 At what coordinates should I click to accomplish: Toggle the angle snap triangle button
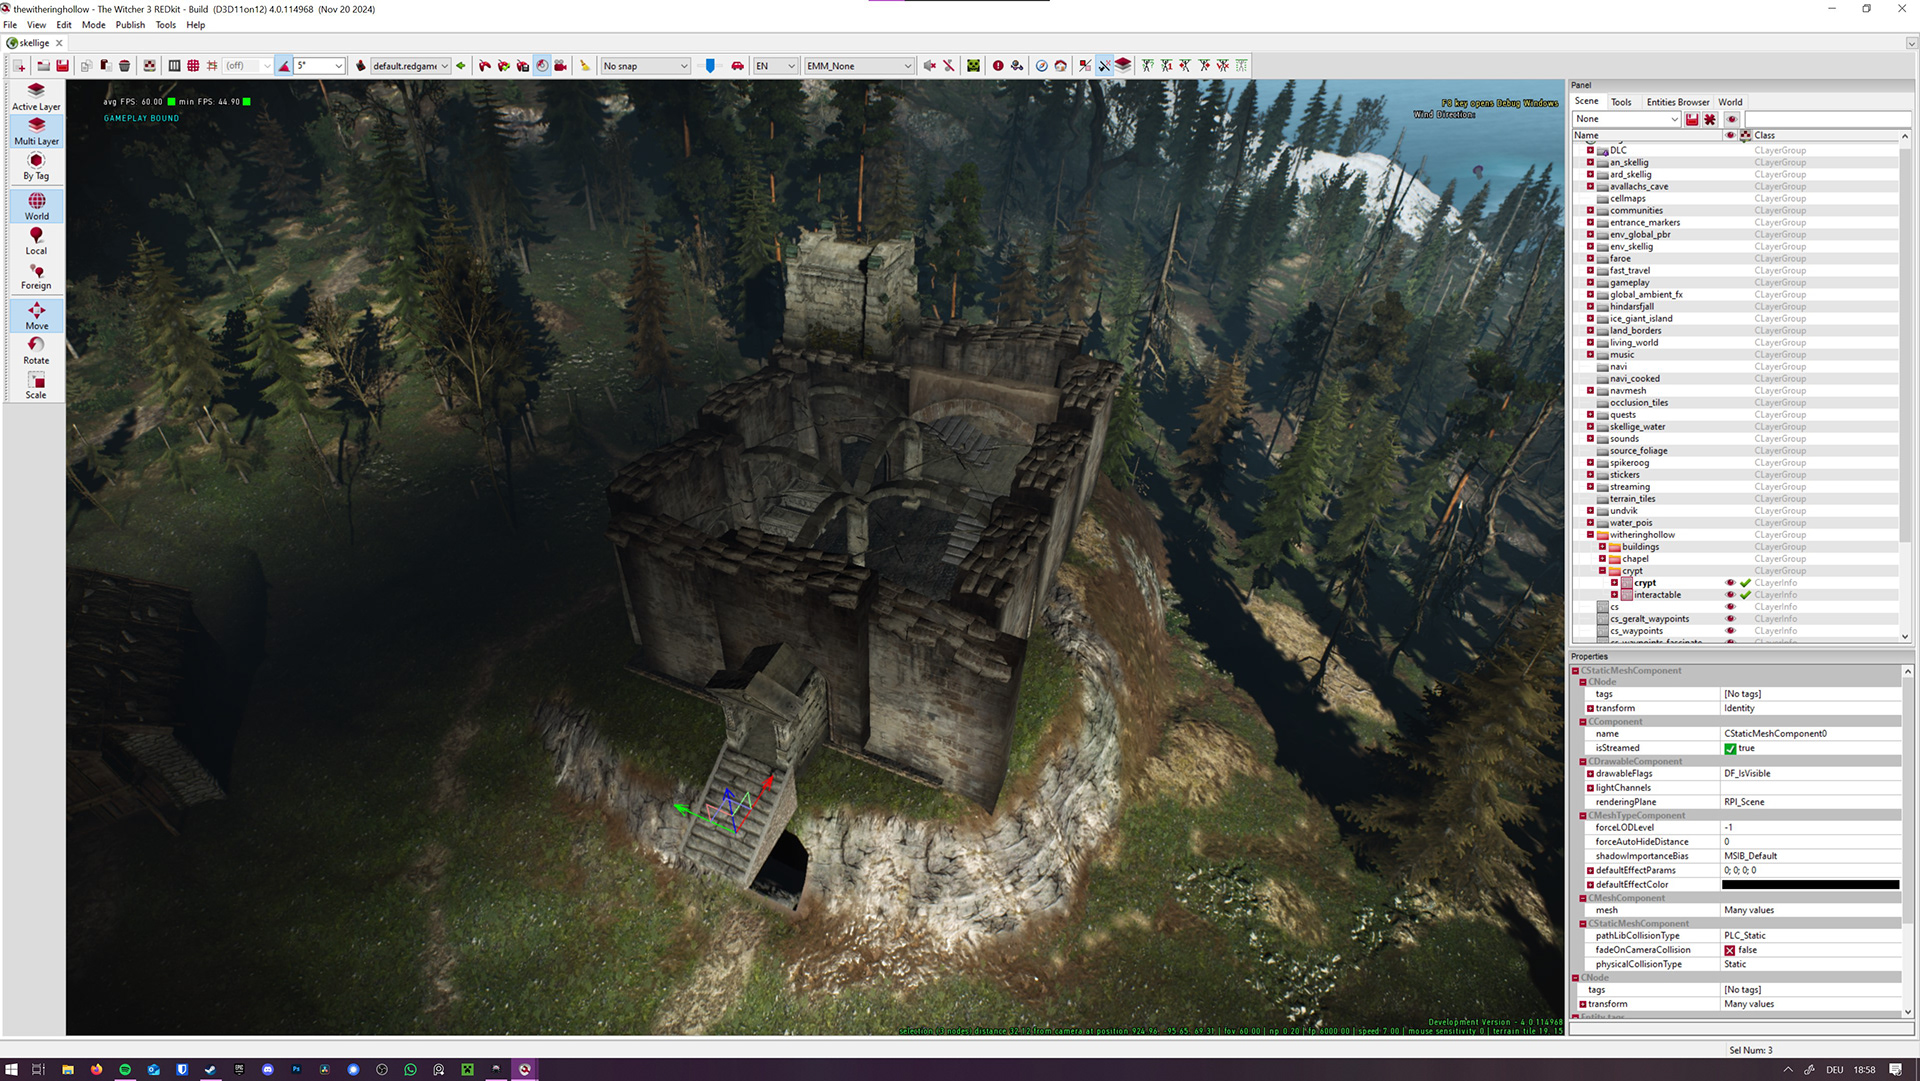(x=284, y=66)
